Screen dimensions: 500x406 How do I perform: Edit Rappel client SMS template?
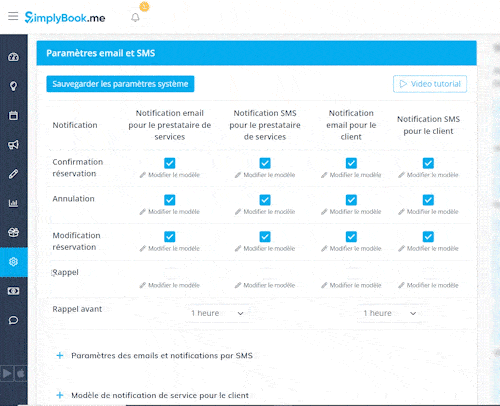428,285
